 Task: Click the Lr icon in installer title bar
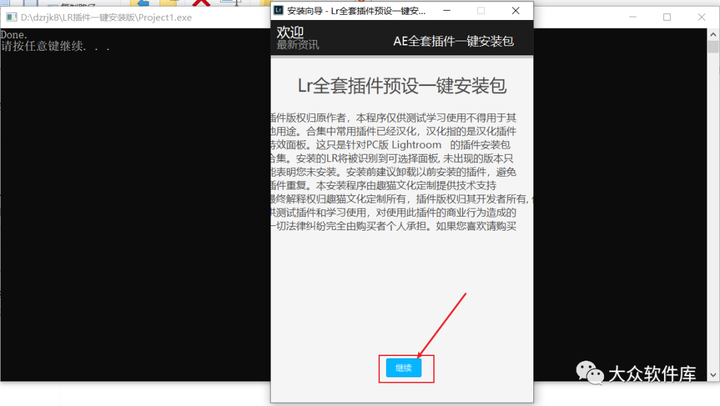[278, 10]
